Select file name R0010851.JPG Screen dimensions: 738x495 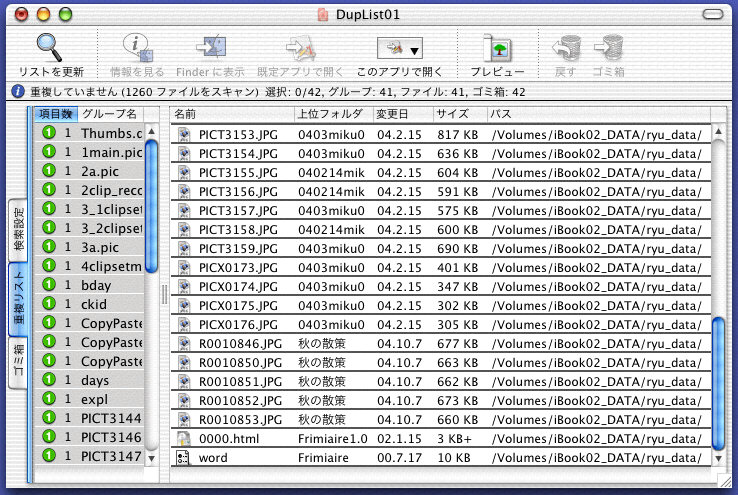(240, 382)
